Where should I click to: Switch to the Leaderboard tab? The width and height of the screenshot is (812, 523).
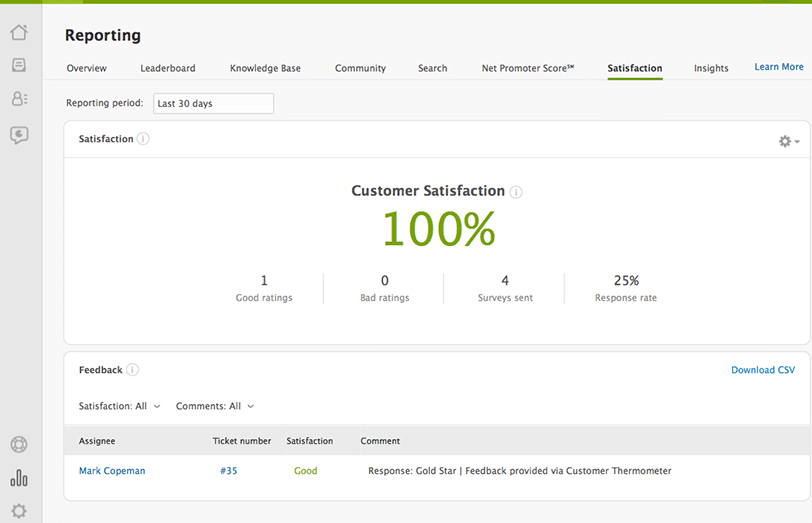(x=168, y=68)
